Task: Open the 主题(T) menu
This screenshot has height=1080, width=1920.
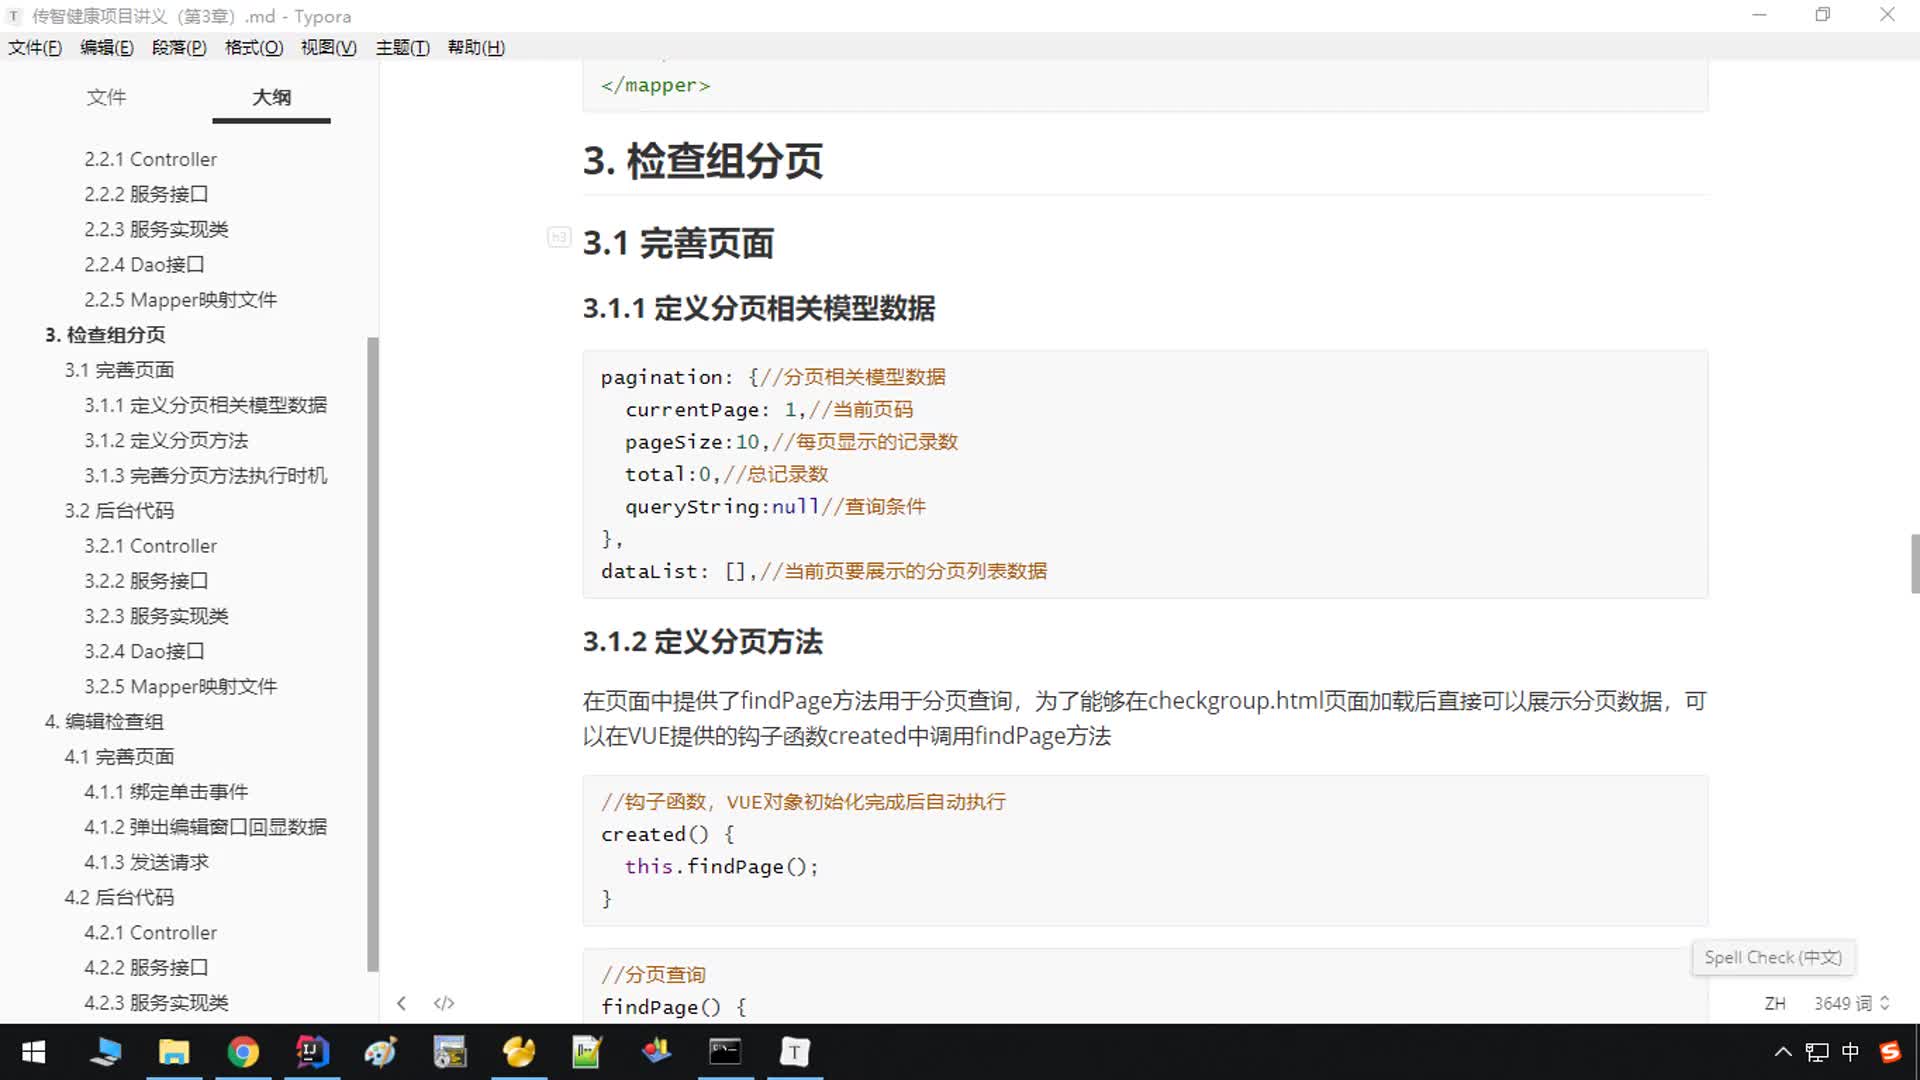Action: 403,47
